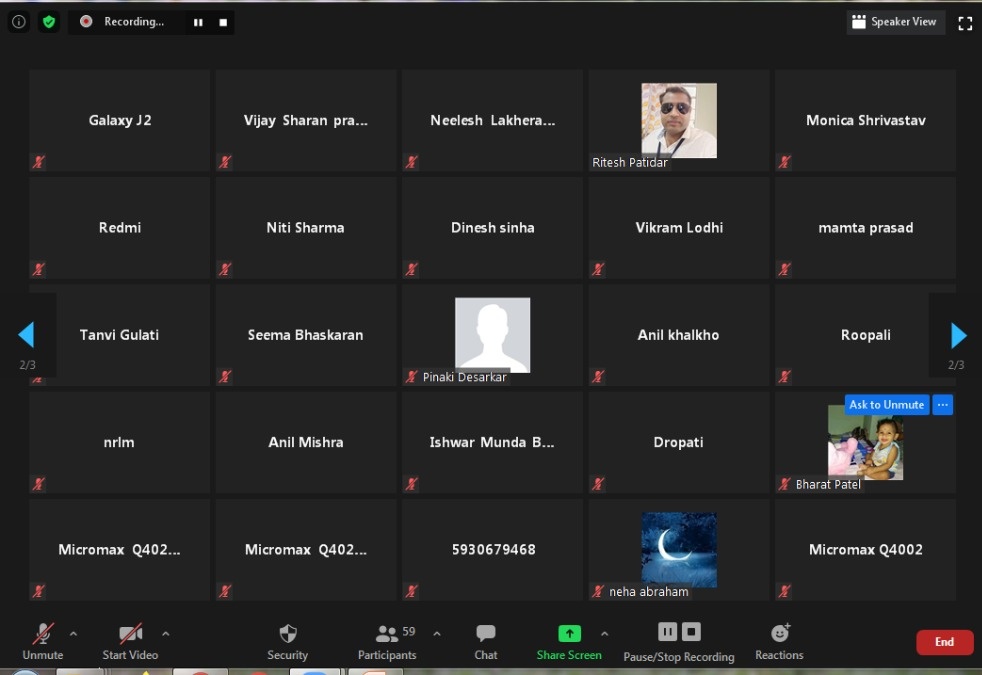The height and width of the screenshot is (675, 982).
Task: Start Video from the toolbar
Action: pyautogui.click(x=130, y=641)
